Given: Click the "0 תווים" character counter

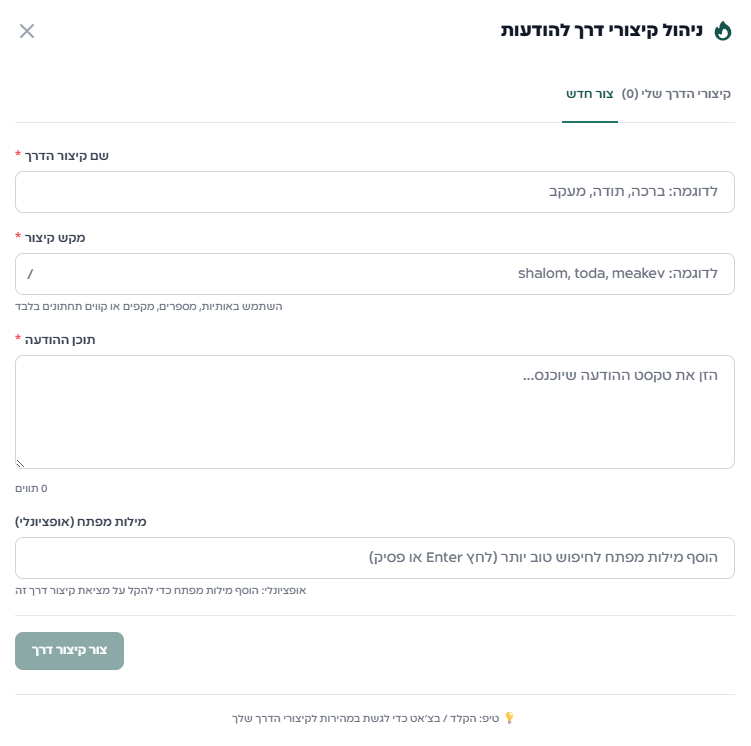Looking at the screenshot, I should [31, 489].
